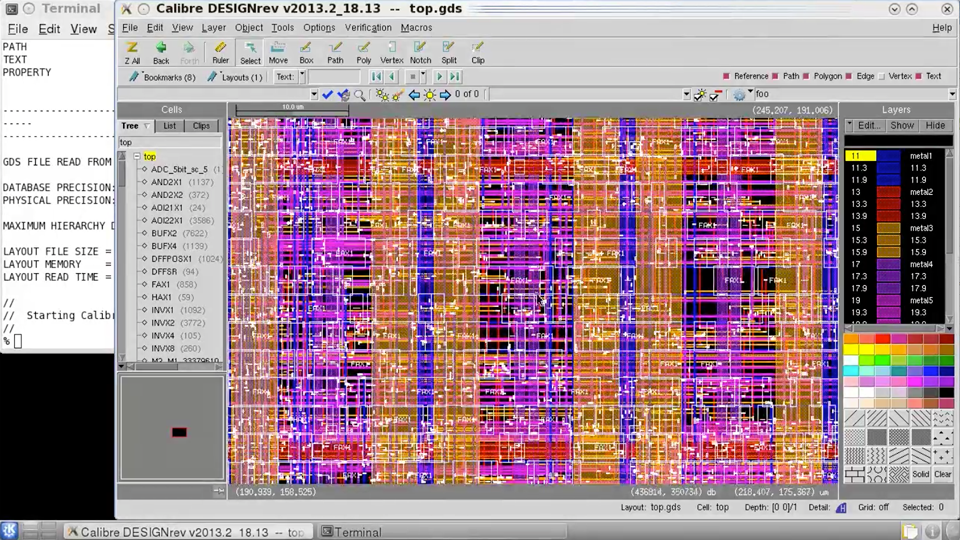Enable Vertex selection filter
The width and height of the screenshot is (960, 540).
(882, 77)
